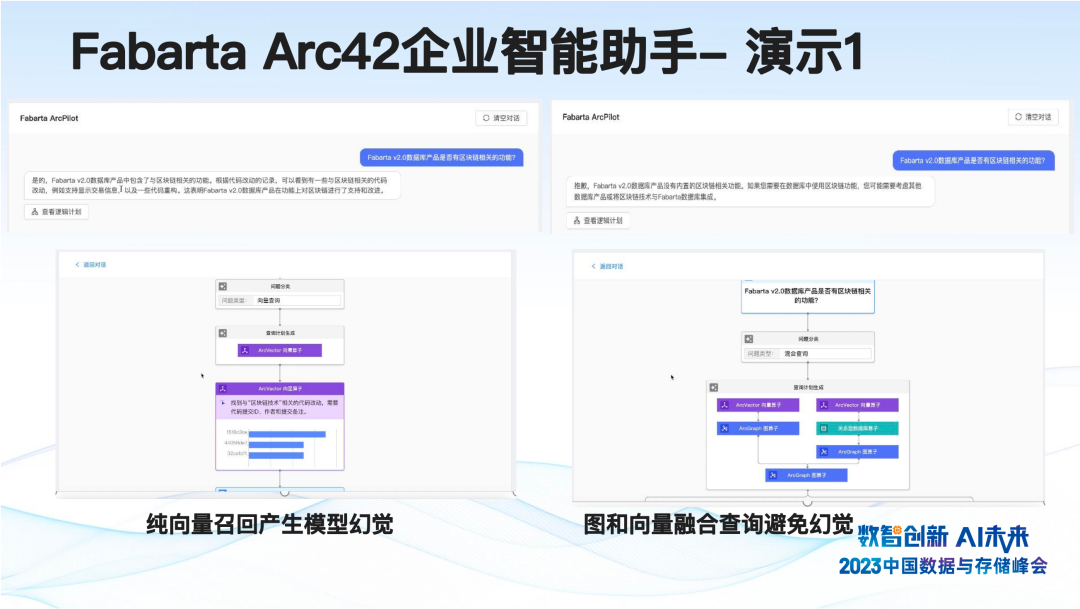Click the 问题分类 node icon in the right flowchart

[x=749, y=339]
